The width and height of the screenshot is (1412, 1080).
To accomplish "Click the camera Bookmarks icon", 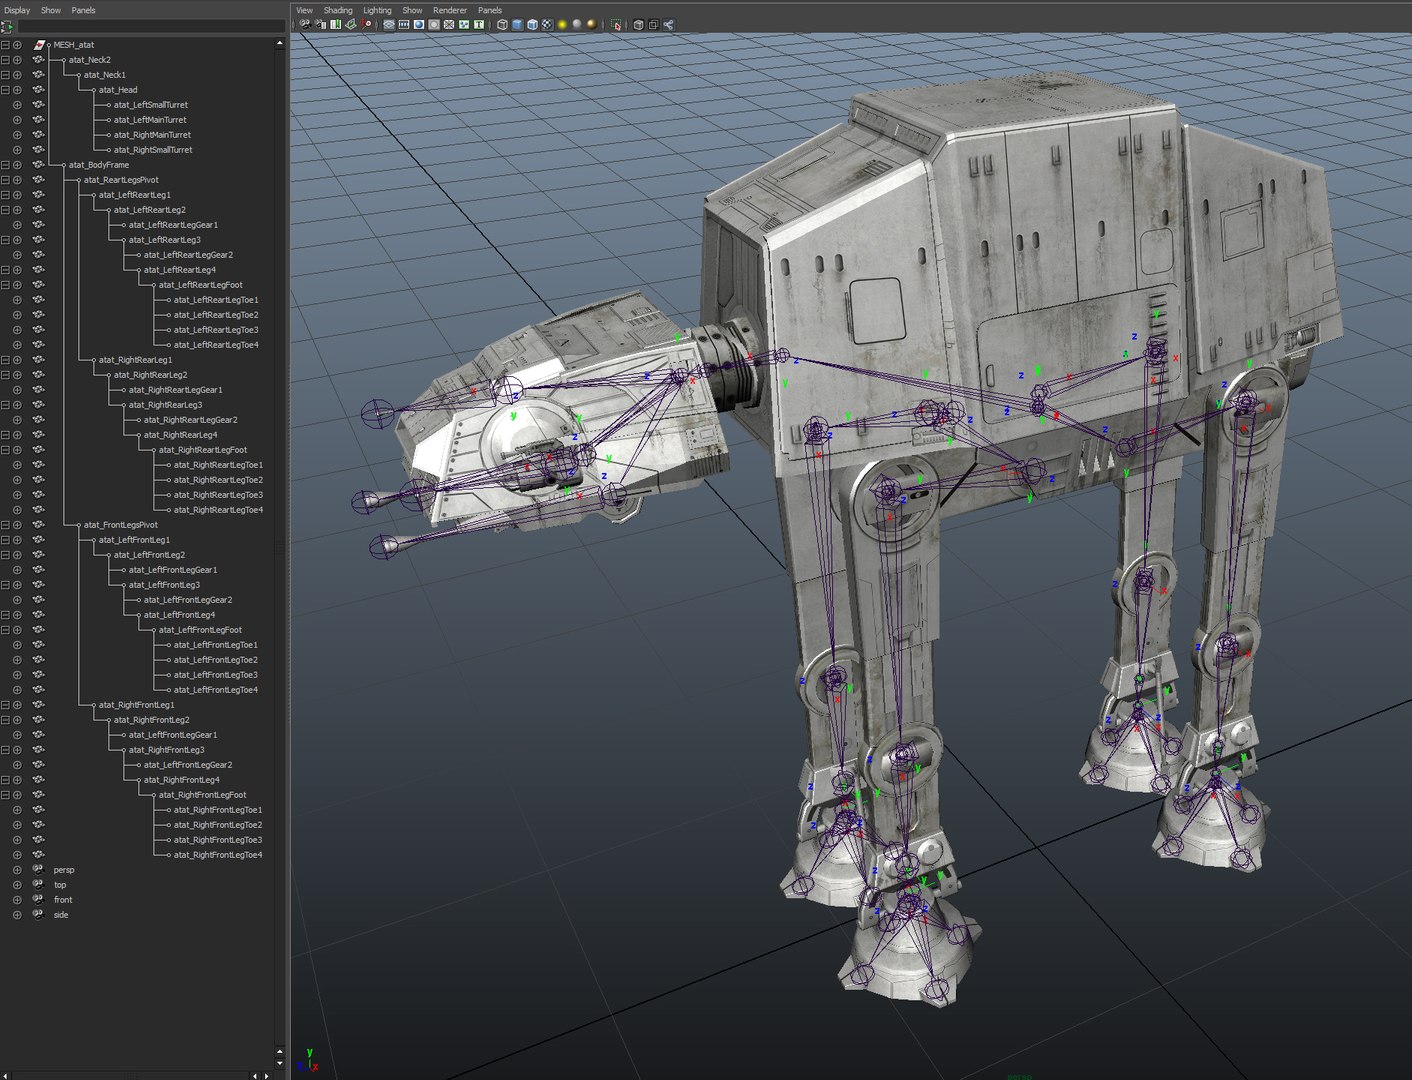I will pyautogui.click(x=335, y=24).
